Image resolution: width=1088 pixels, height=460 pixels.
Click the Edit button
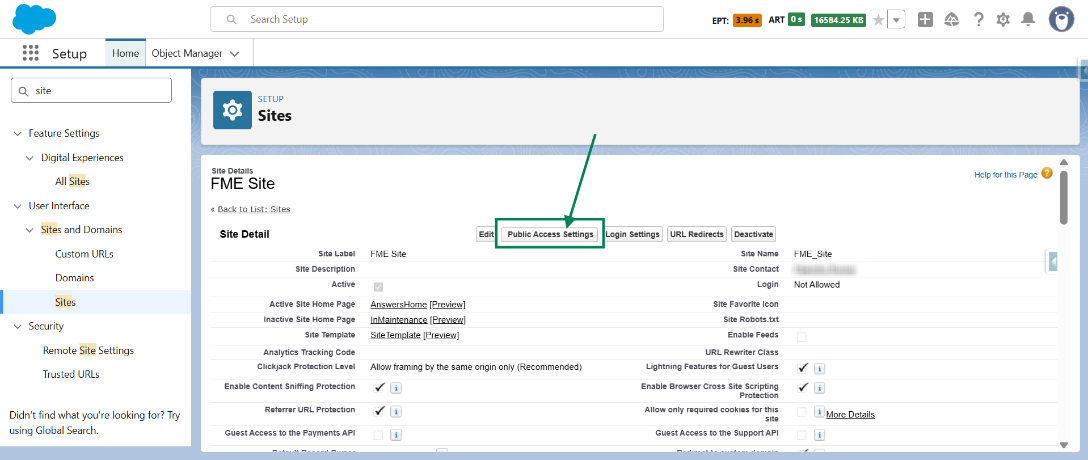[x=486, y=235]
